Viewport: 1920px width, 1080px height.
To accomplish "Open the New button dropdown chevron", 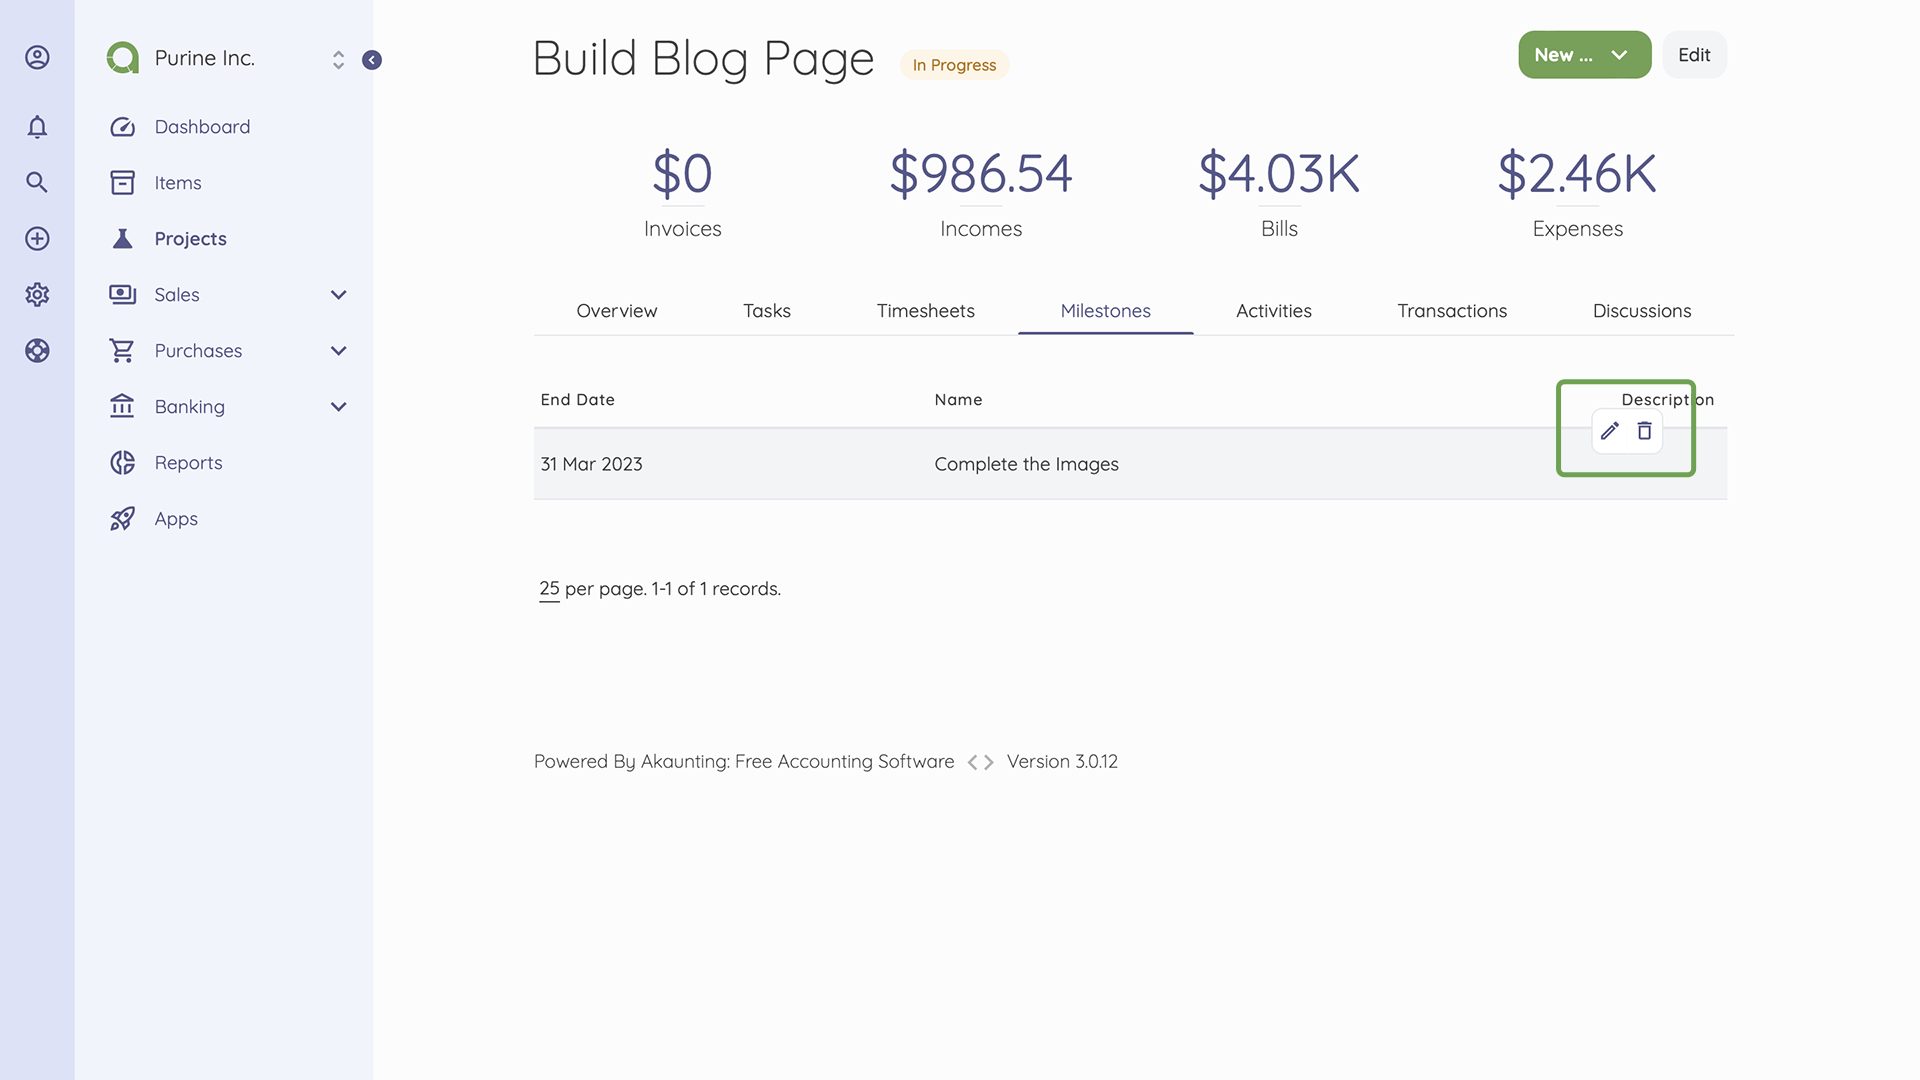I will (1617, 55).
